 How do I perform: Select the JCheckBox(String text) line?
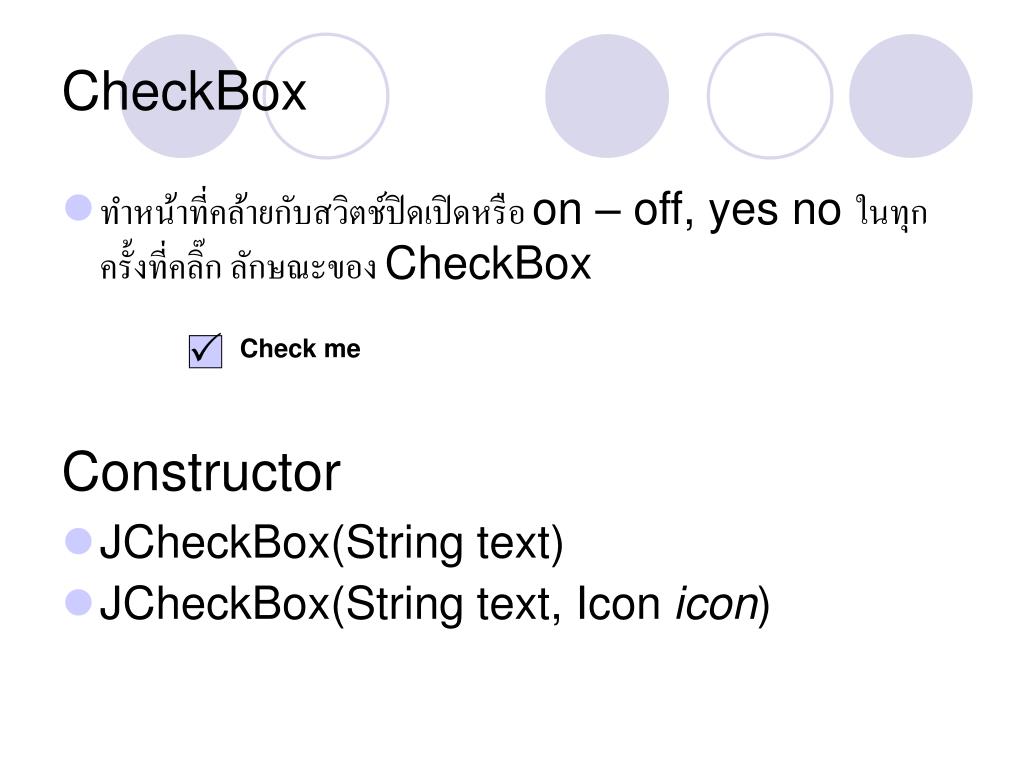point(331,543)
